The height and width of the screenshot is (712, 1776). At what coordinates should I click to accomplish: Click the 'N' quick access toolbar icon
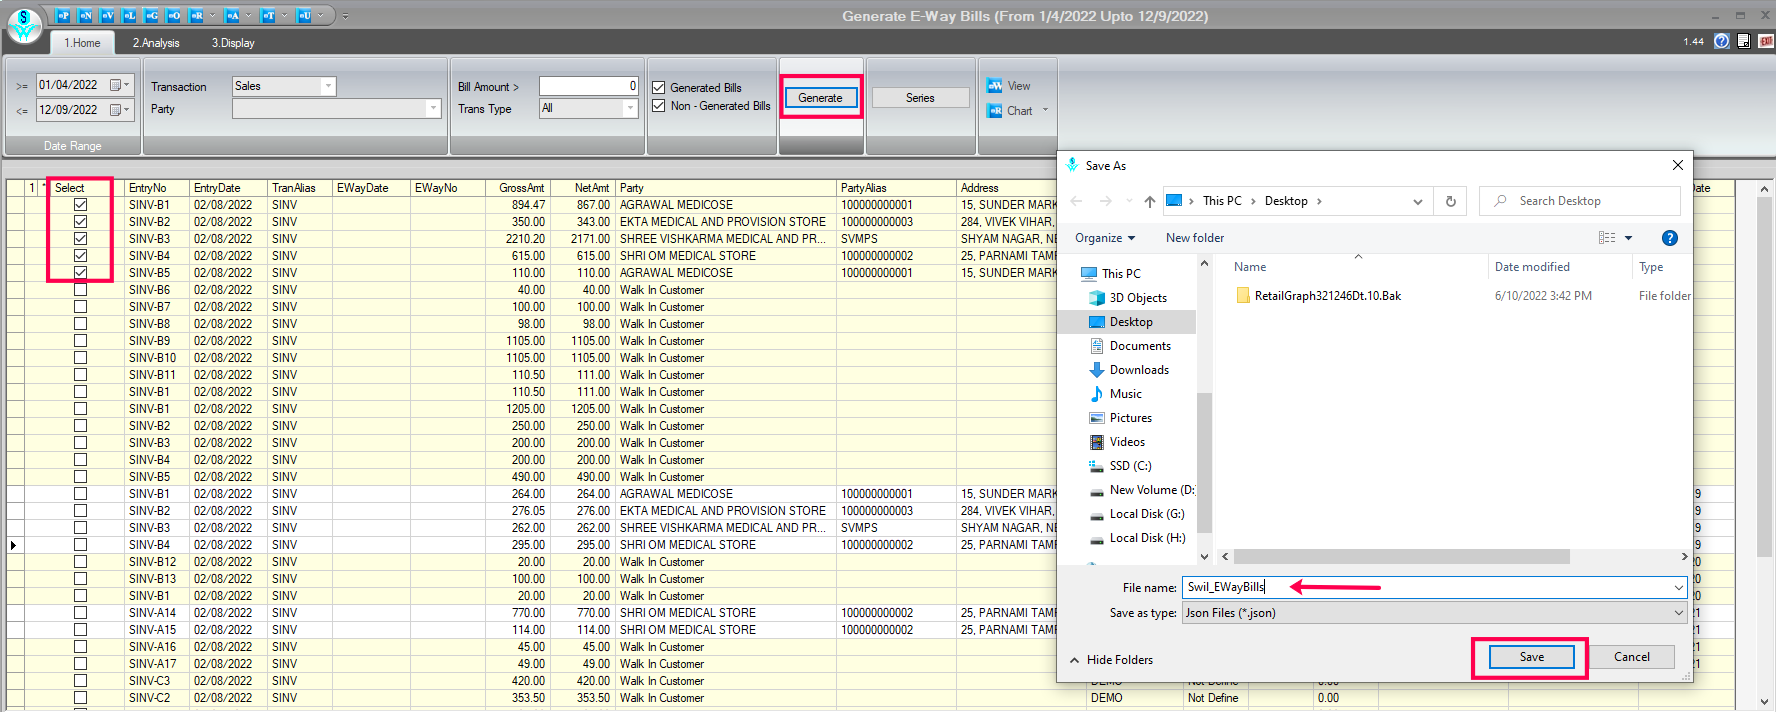[x=86, y=16]
